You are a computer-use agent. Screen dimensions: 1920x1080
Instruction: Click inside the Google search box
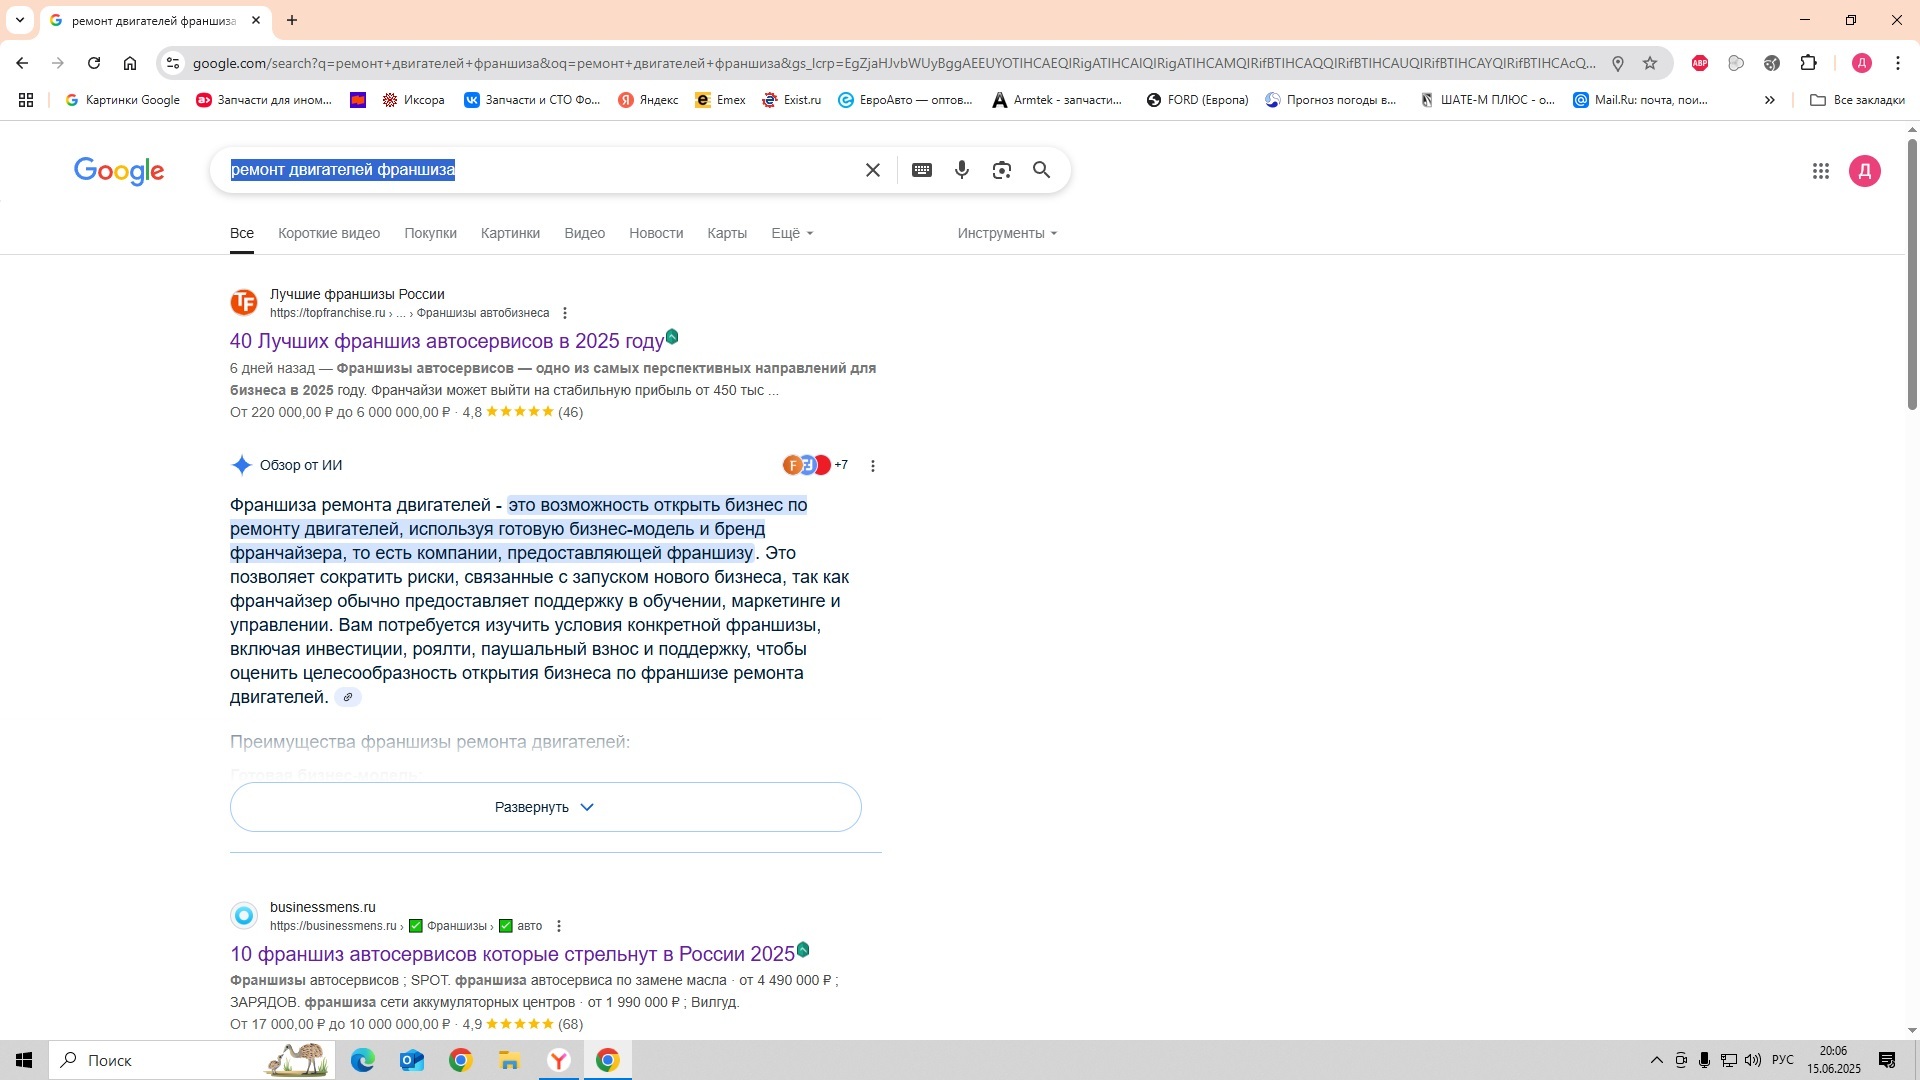pos(540,170)
